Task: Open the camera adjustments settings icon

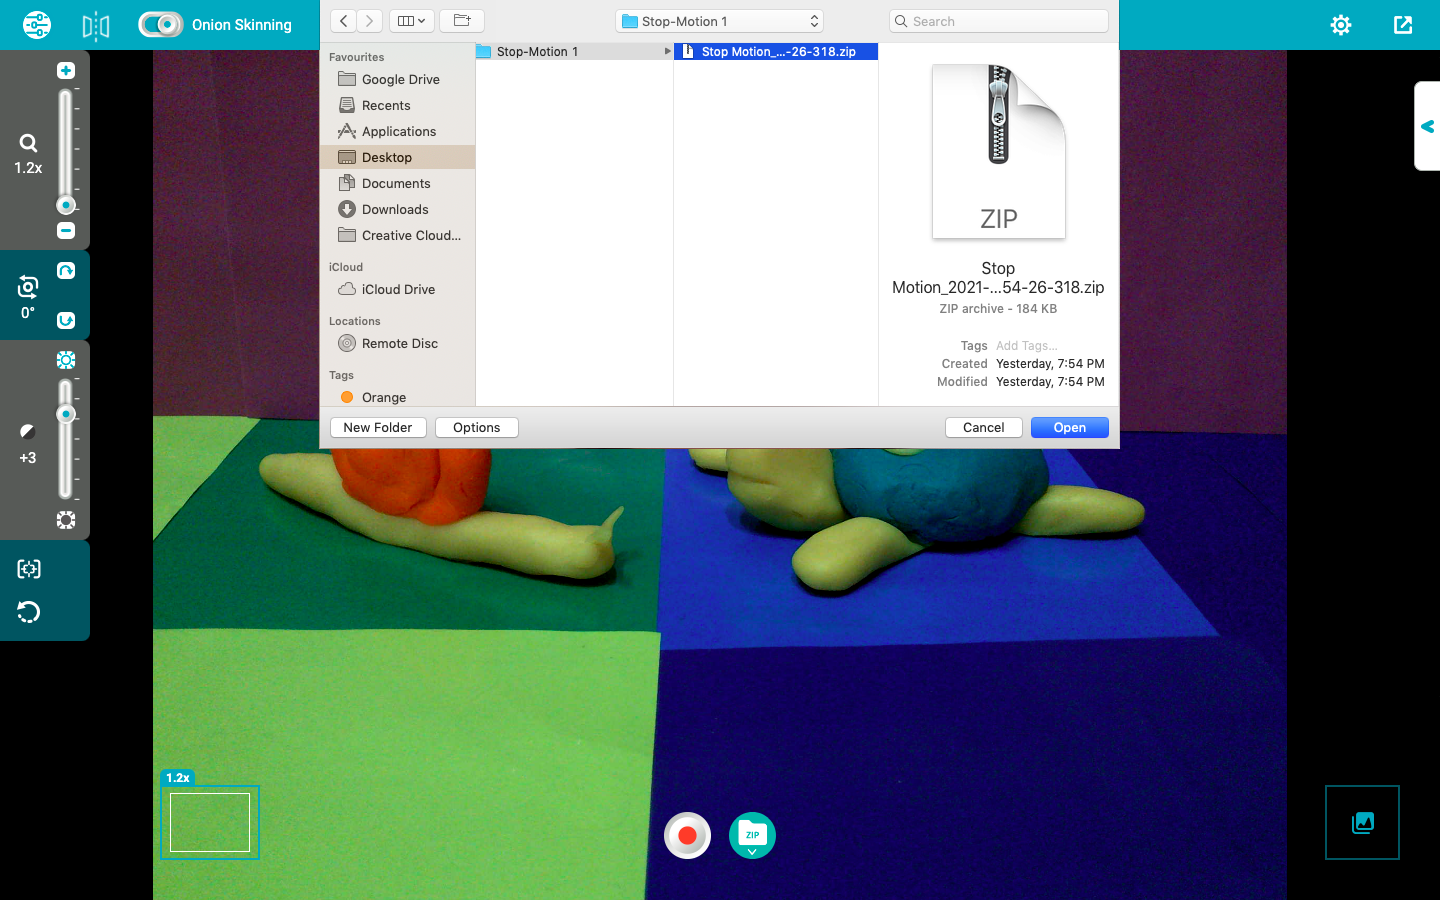Action: pyautogui.click(x=37, y=25)
